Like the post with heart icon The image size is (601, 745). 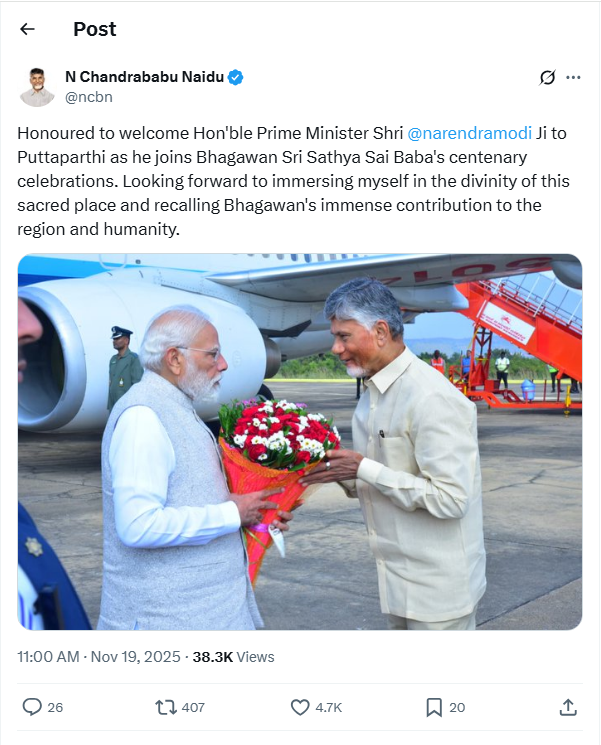tap(300, 707)
